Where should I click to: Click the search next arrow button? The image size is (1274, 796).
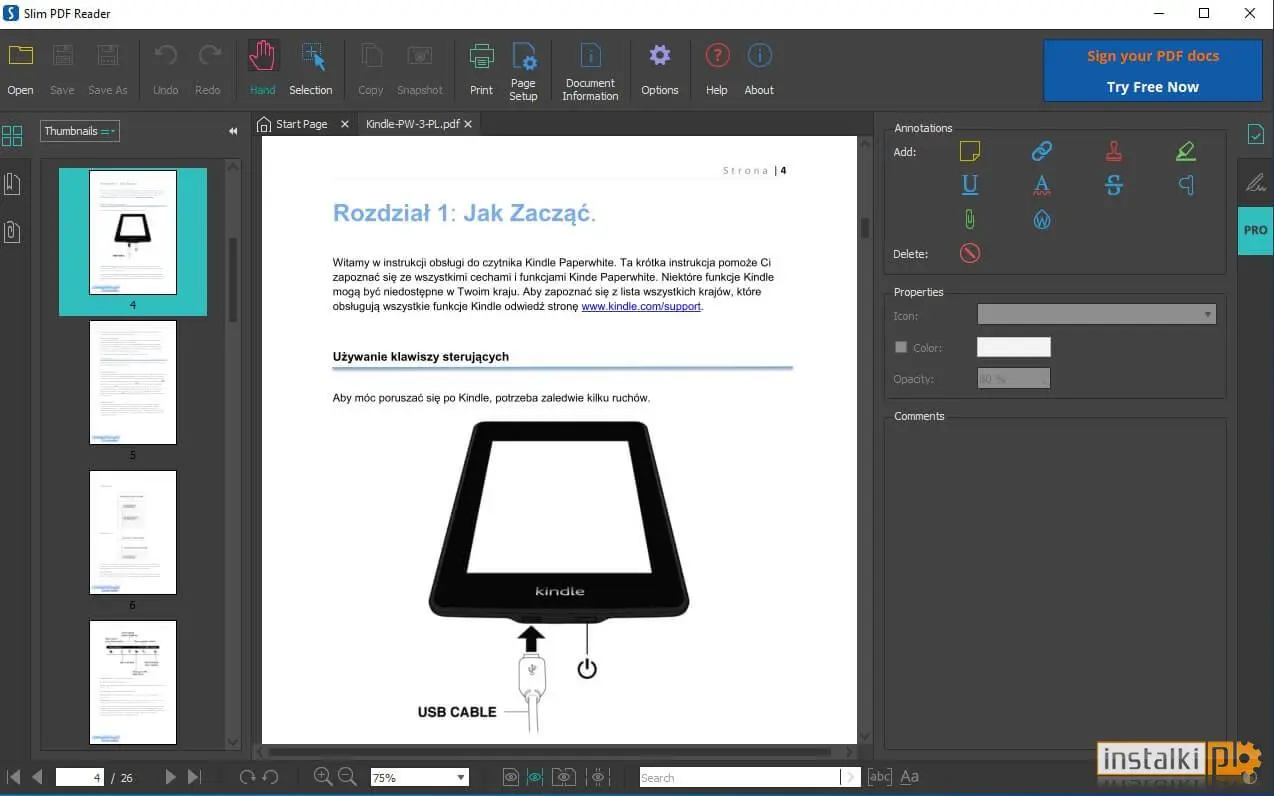pos(850,777)
